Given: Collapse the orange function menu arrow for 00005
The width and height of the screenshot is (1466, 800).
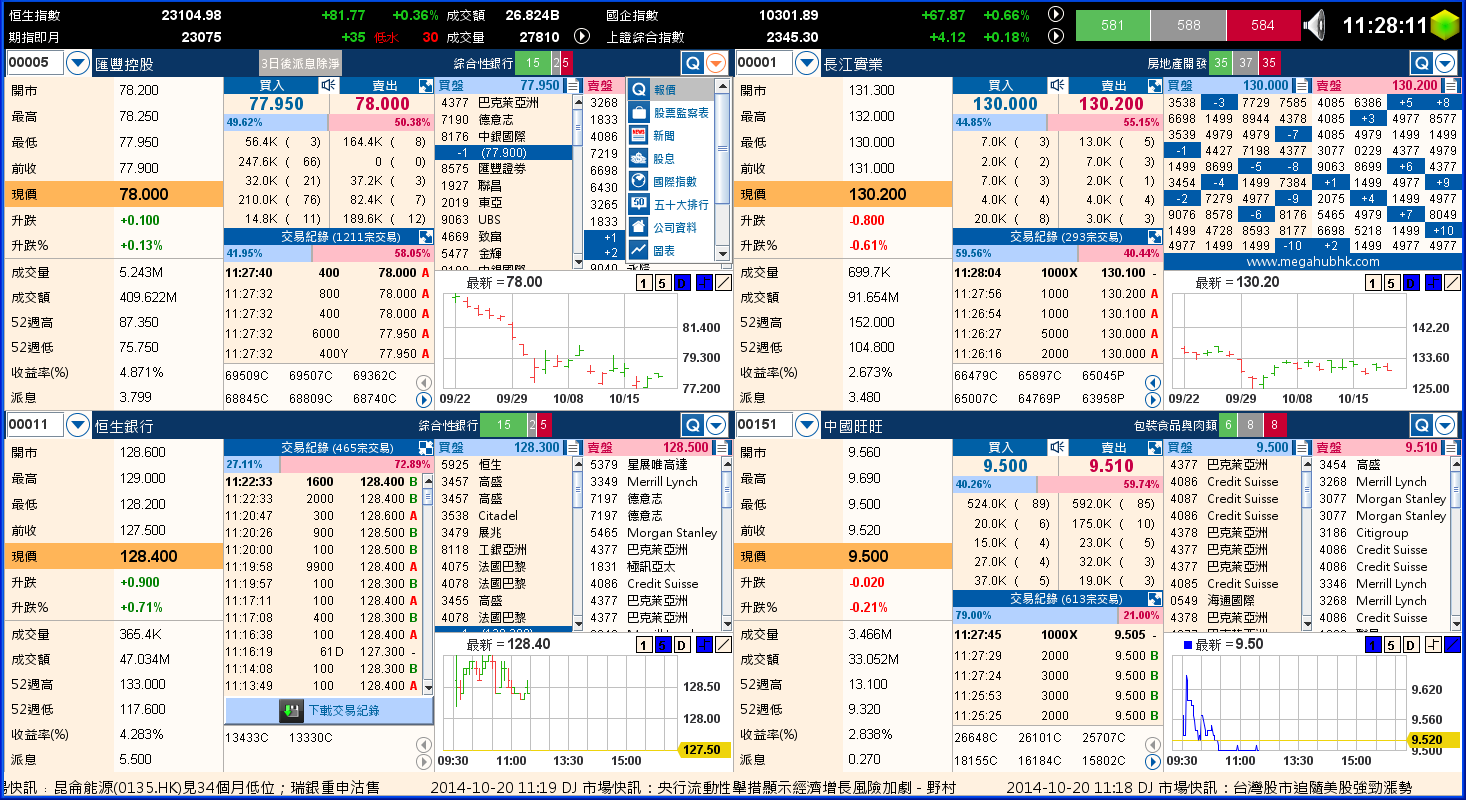Looking at the screenshot, I should (716, 63).
